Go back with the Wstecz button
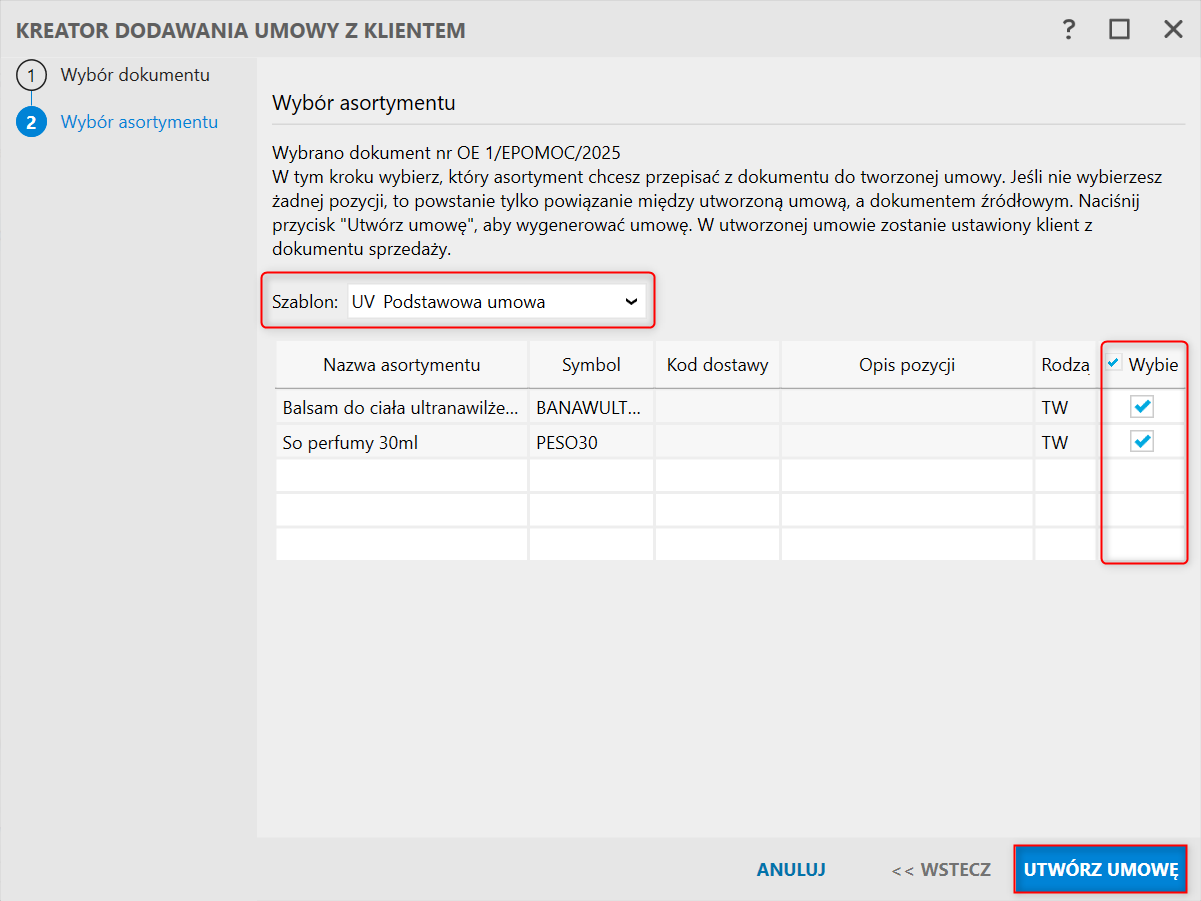The height and width of the screenshot is (901, 1201). 941,869
